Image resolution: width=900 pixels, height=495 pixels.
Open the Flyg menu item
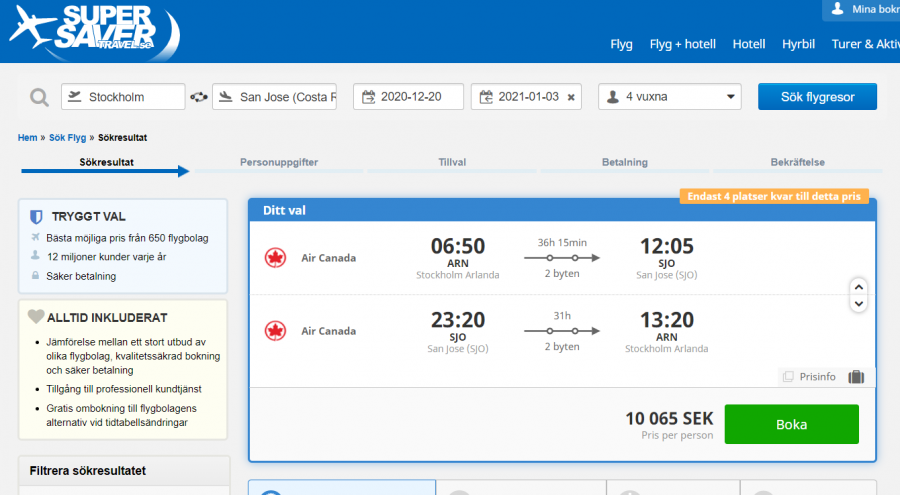pos(621,44)
